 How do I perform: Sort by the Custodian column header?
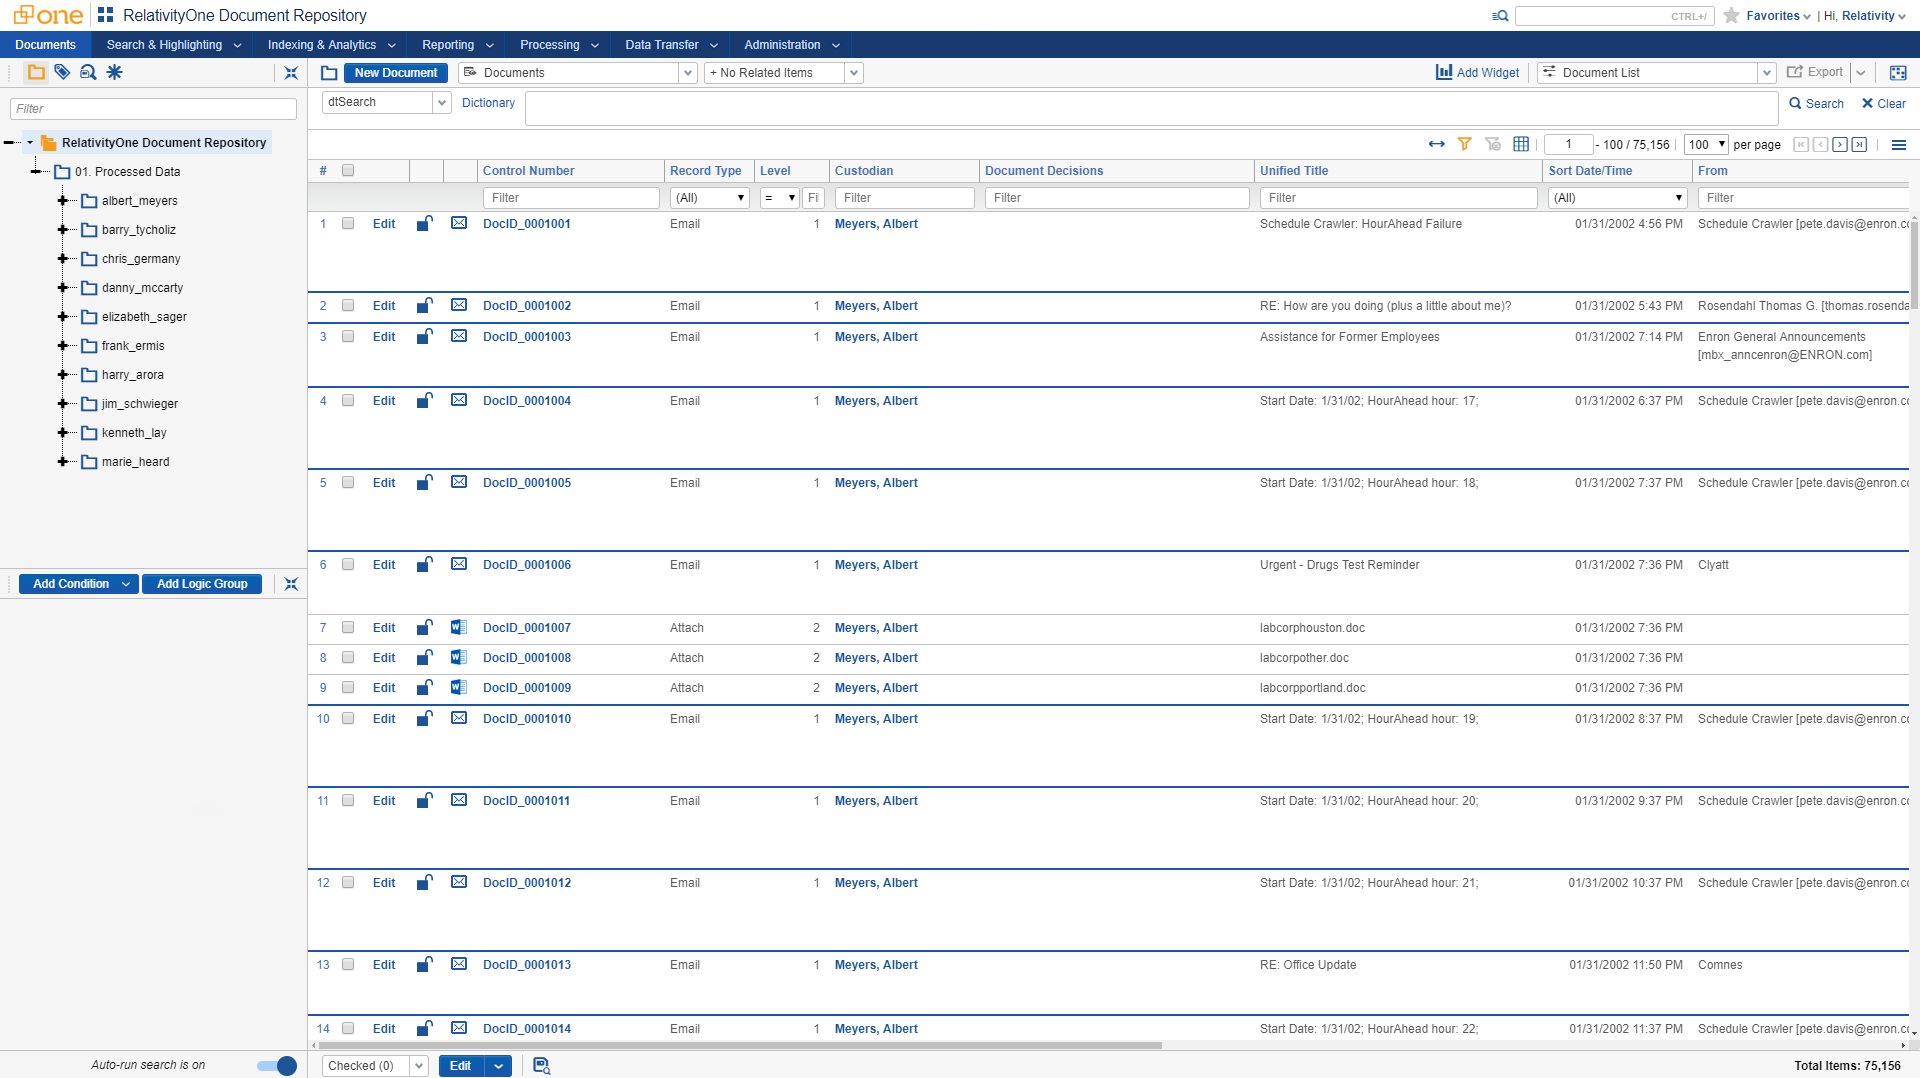click(864, 171)
